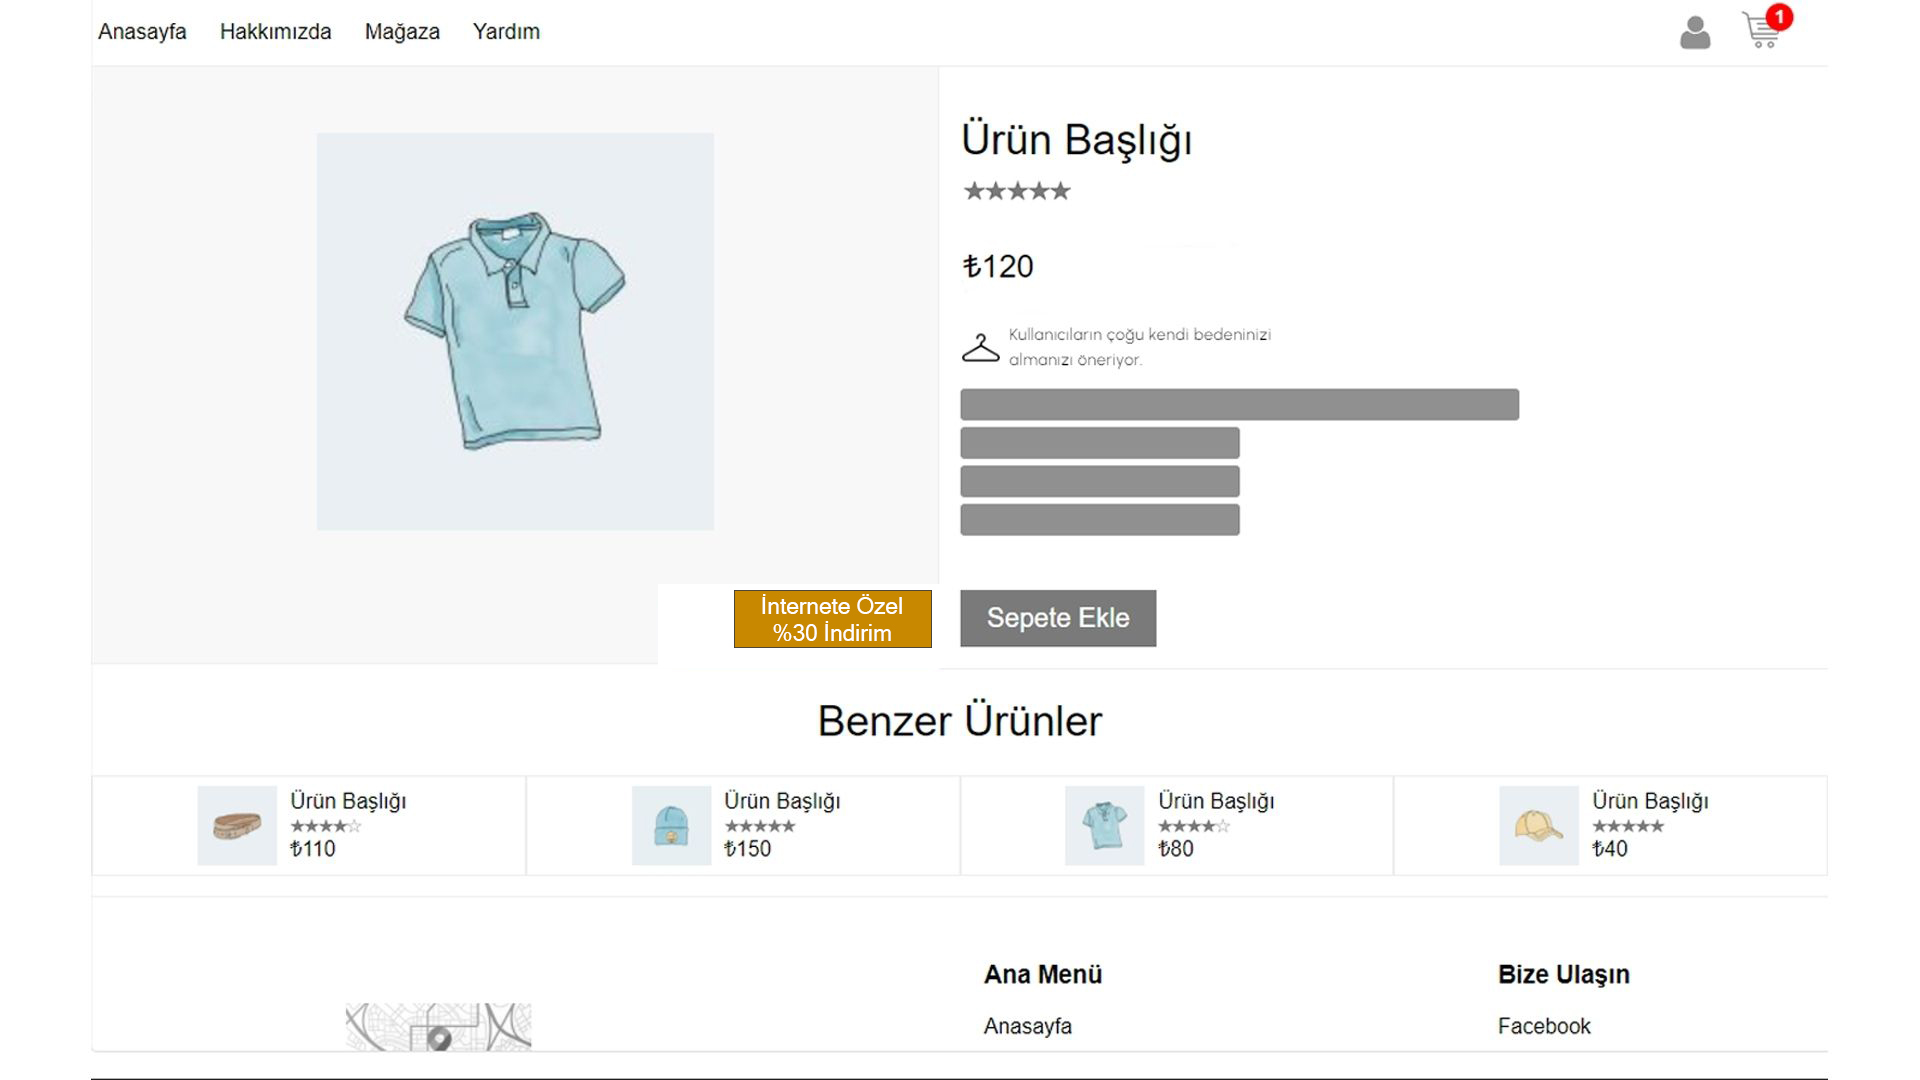Image resolution: width=1920 pixels, height=1080 pixels.
Task: Click the red cart item count badge
Action: 1779,17
